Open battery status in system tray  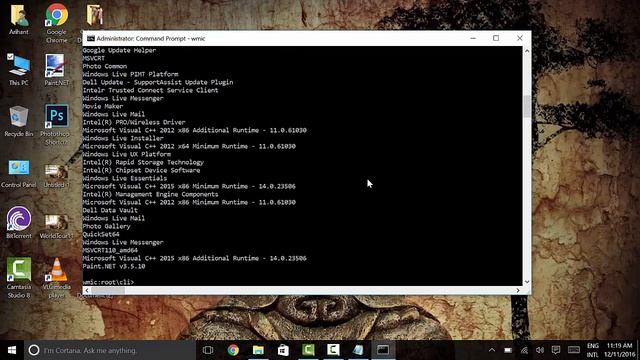click(x=508, y=350)
